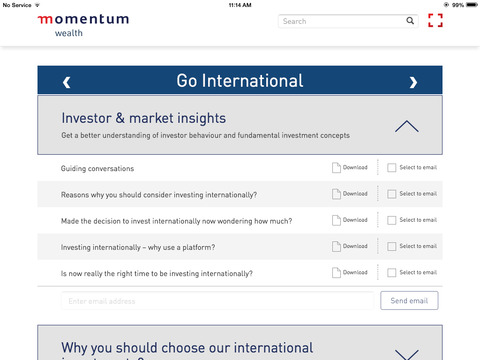The width and height of the screenshot is (480, 360).
Task: Go to the next section with right arrow
Action: point(413,82)
